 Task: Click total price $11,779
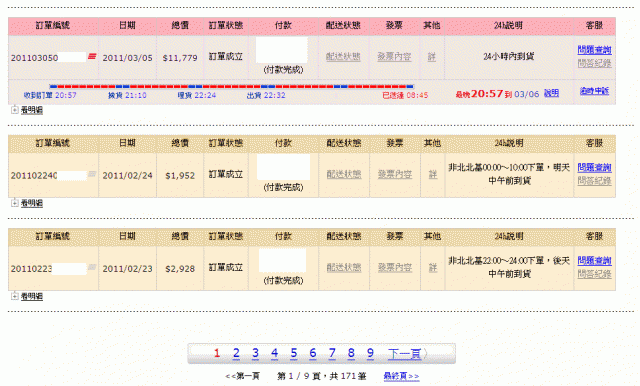[x=180, y=58]
